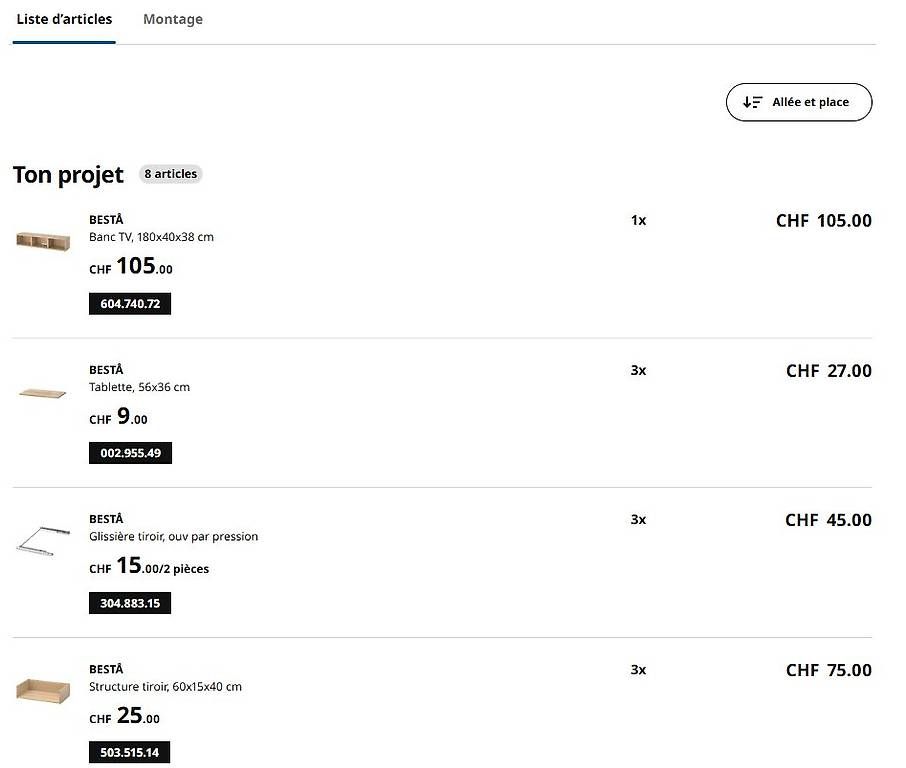
Task: Click the 3x quantity for Glissière tiroir
Action: pos(638,520)
